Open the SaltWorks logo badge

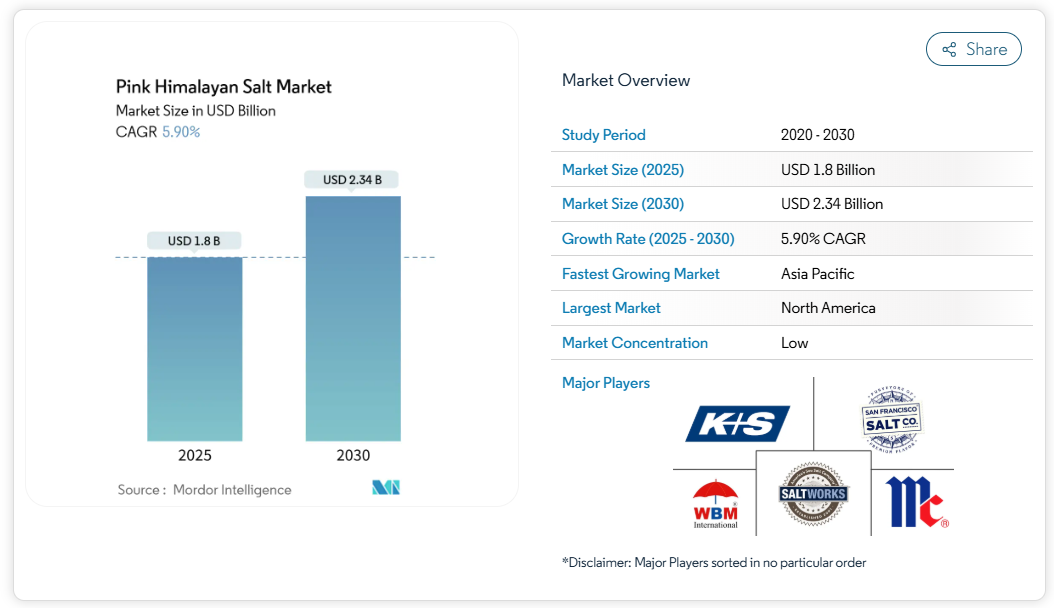point(813,494)
